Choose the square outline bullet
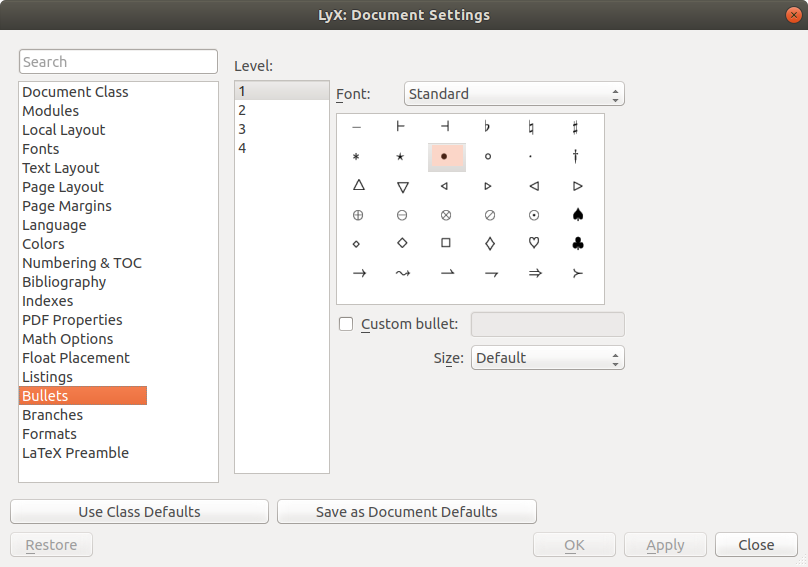Image resolution: width=808 pixels, height=567 pixels. [x=446, y=243]
